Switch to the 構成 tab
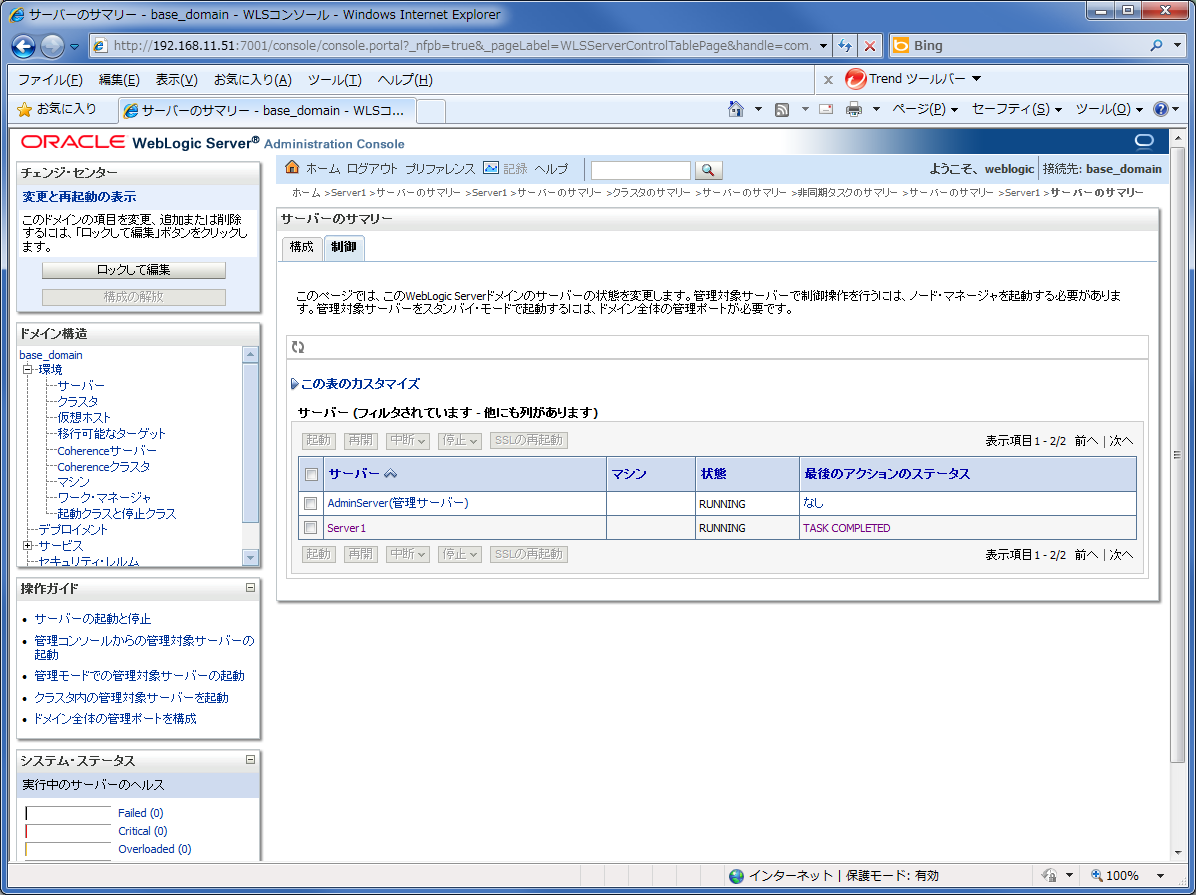Image resolution: width=1196 pixels, height=895 pixels. tap(301, 247)
